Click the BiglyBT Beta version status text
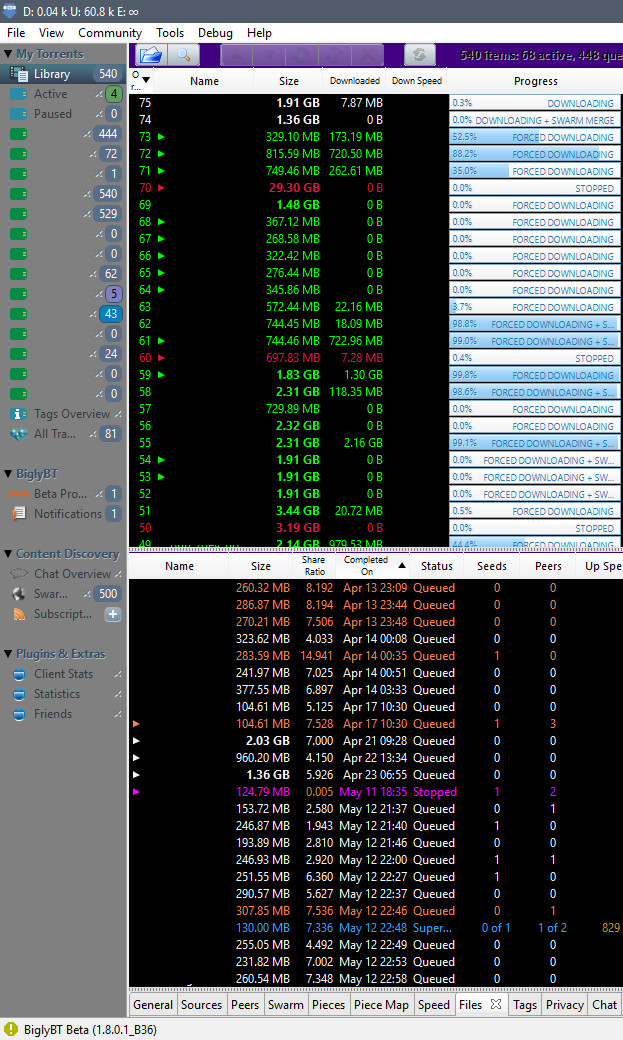The height and width of the screenshot is (1040, 623). pos(90,1030)
